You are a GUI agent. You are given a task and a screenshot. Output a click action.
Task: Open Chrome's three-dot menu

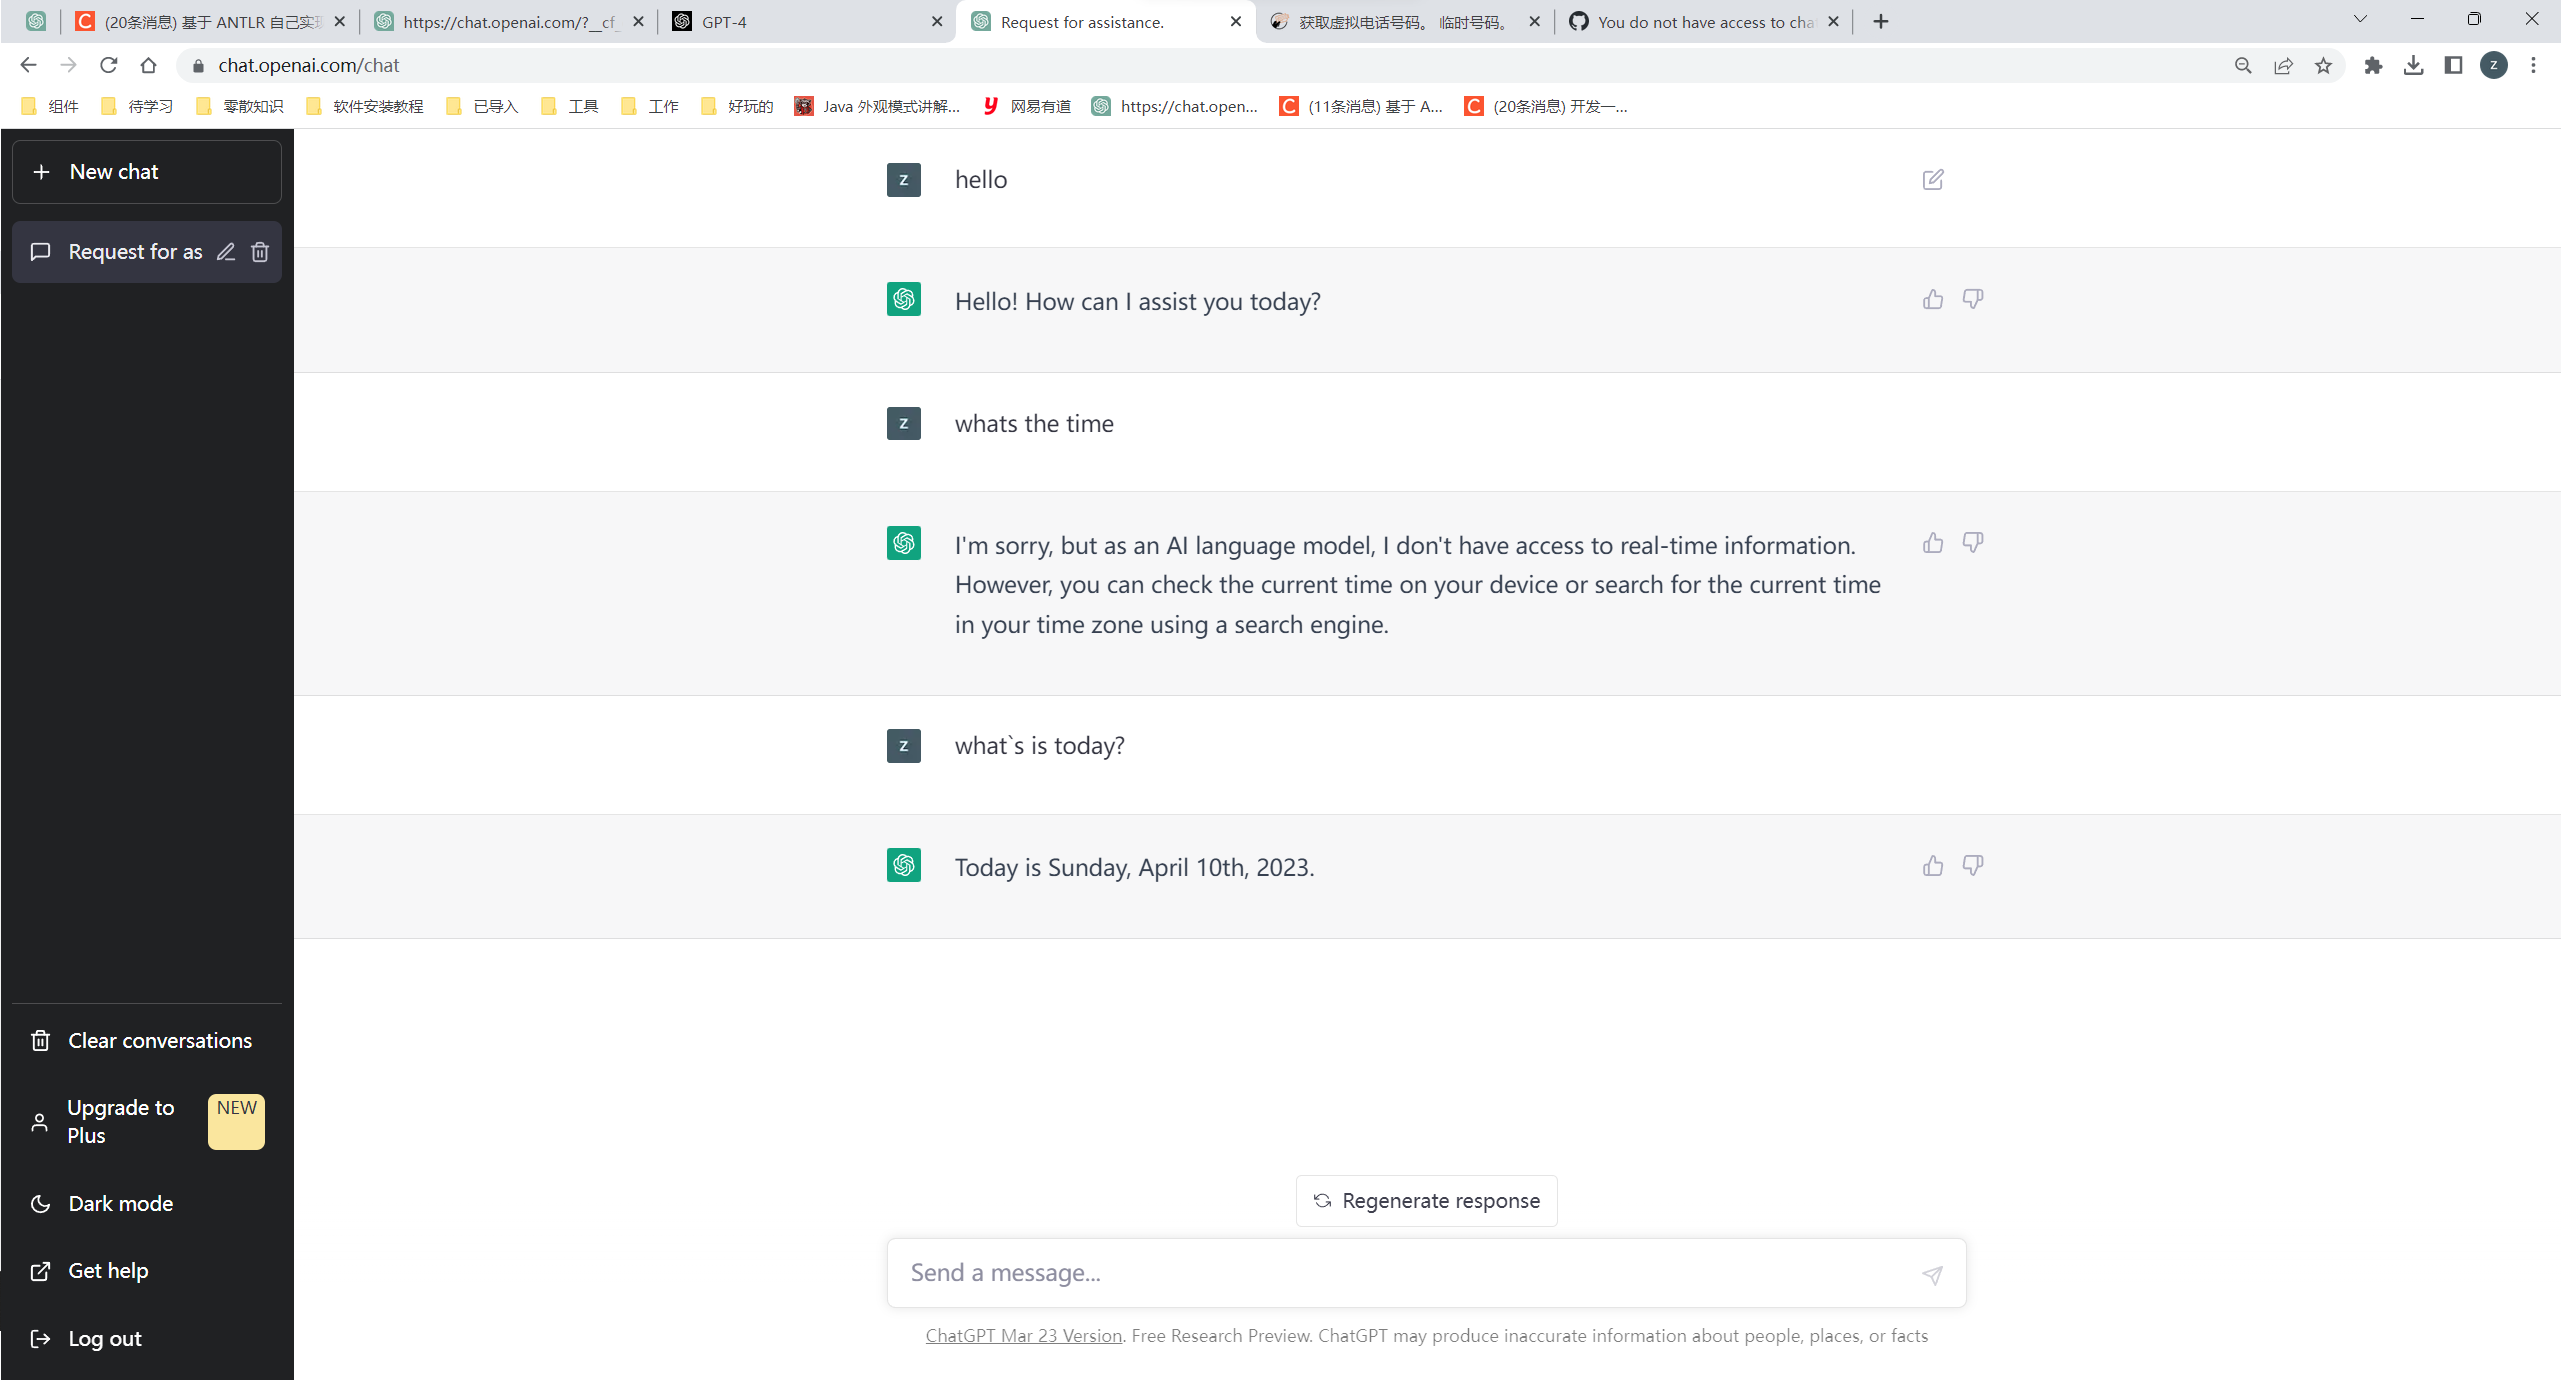point(2534,65)
